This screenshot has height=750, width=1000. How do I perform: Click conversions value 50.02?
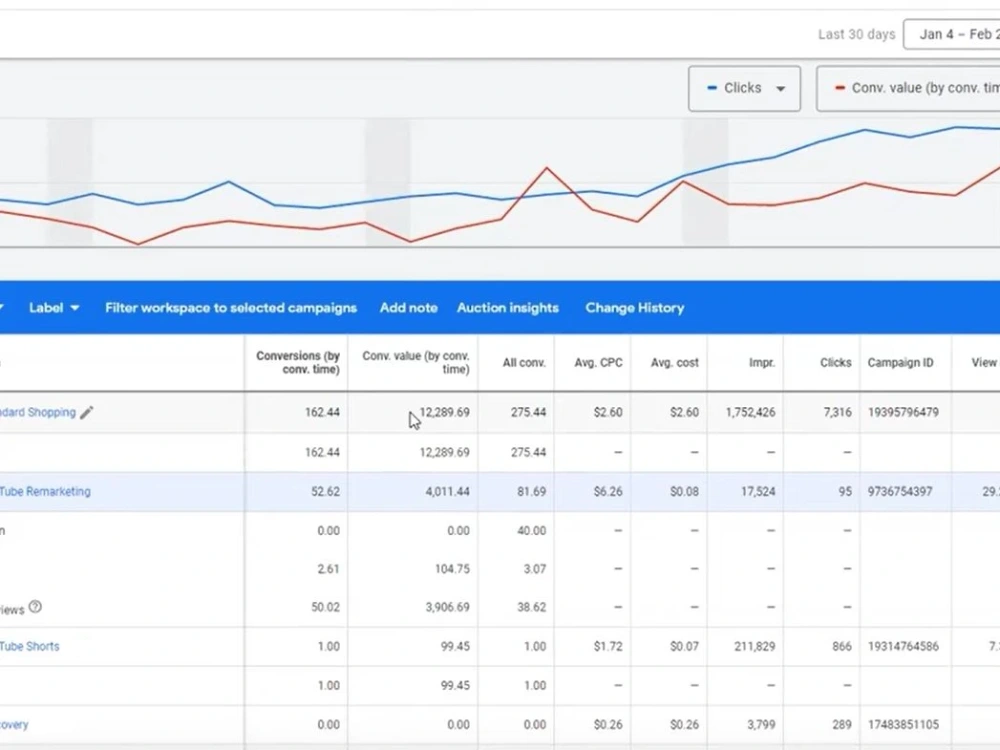pos(325,607)
